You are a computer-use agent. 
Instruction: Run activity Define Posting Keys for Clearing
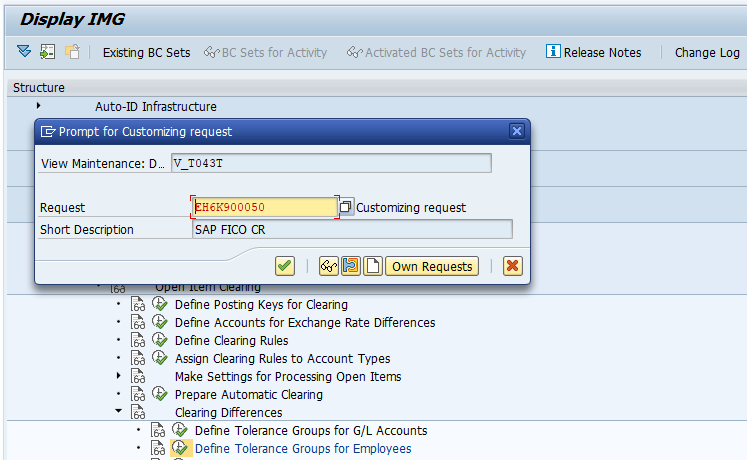click(159, 305)
